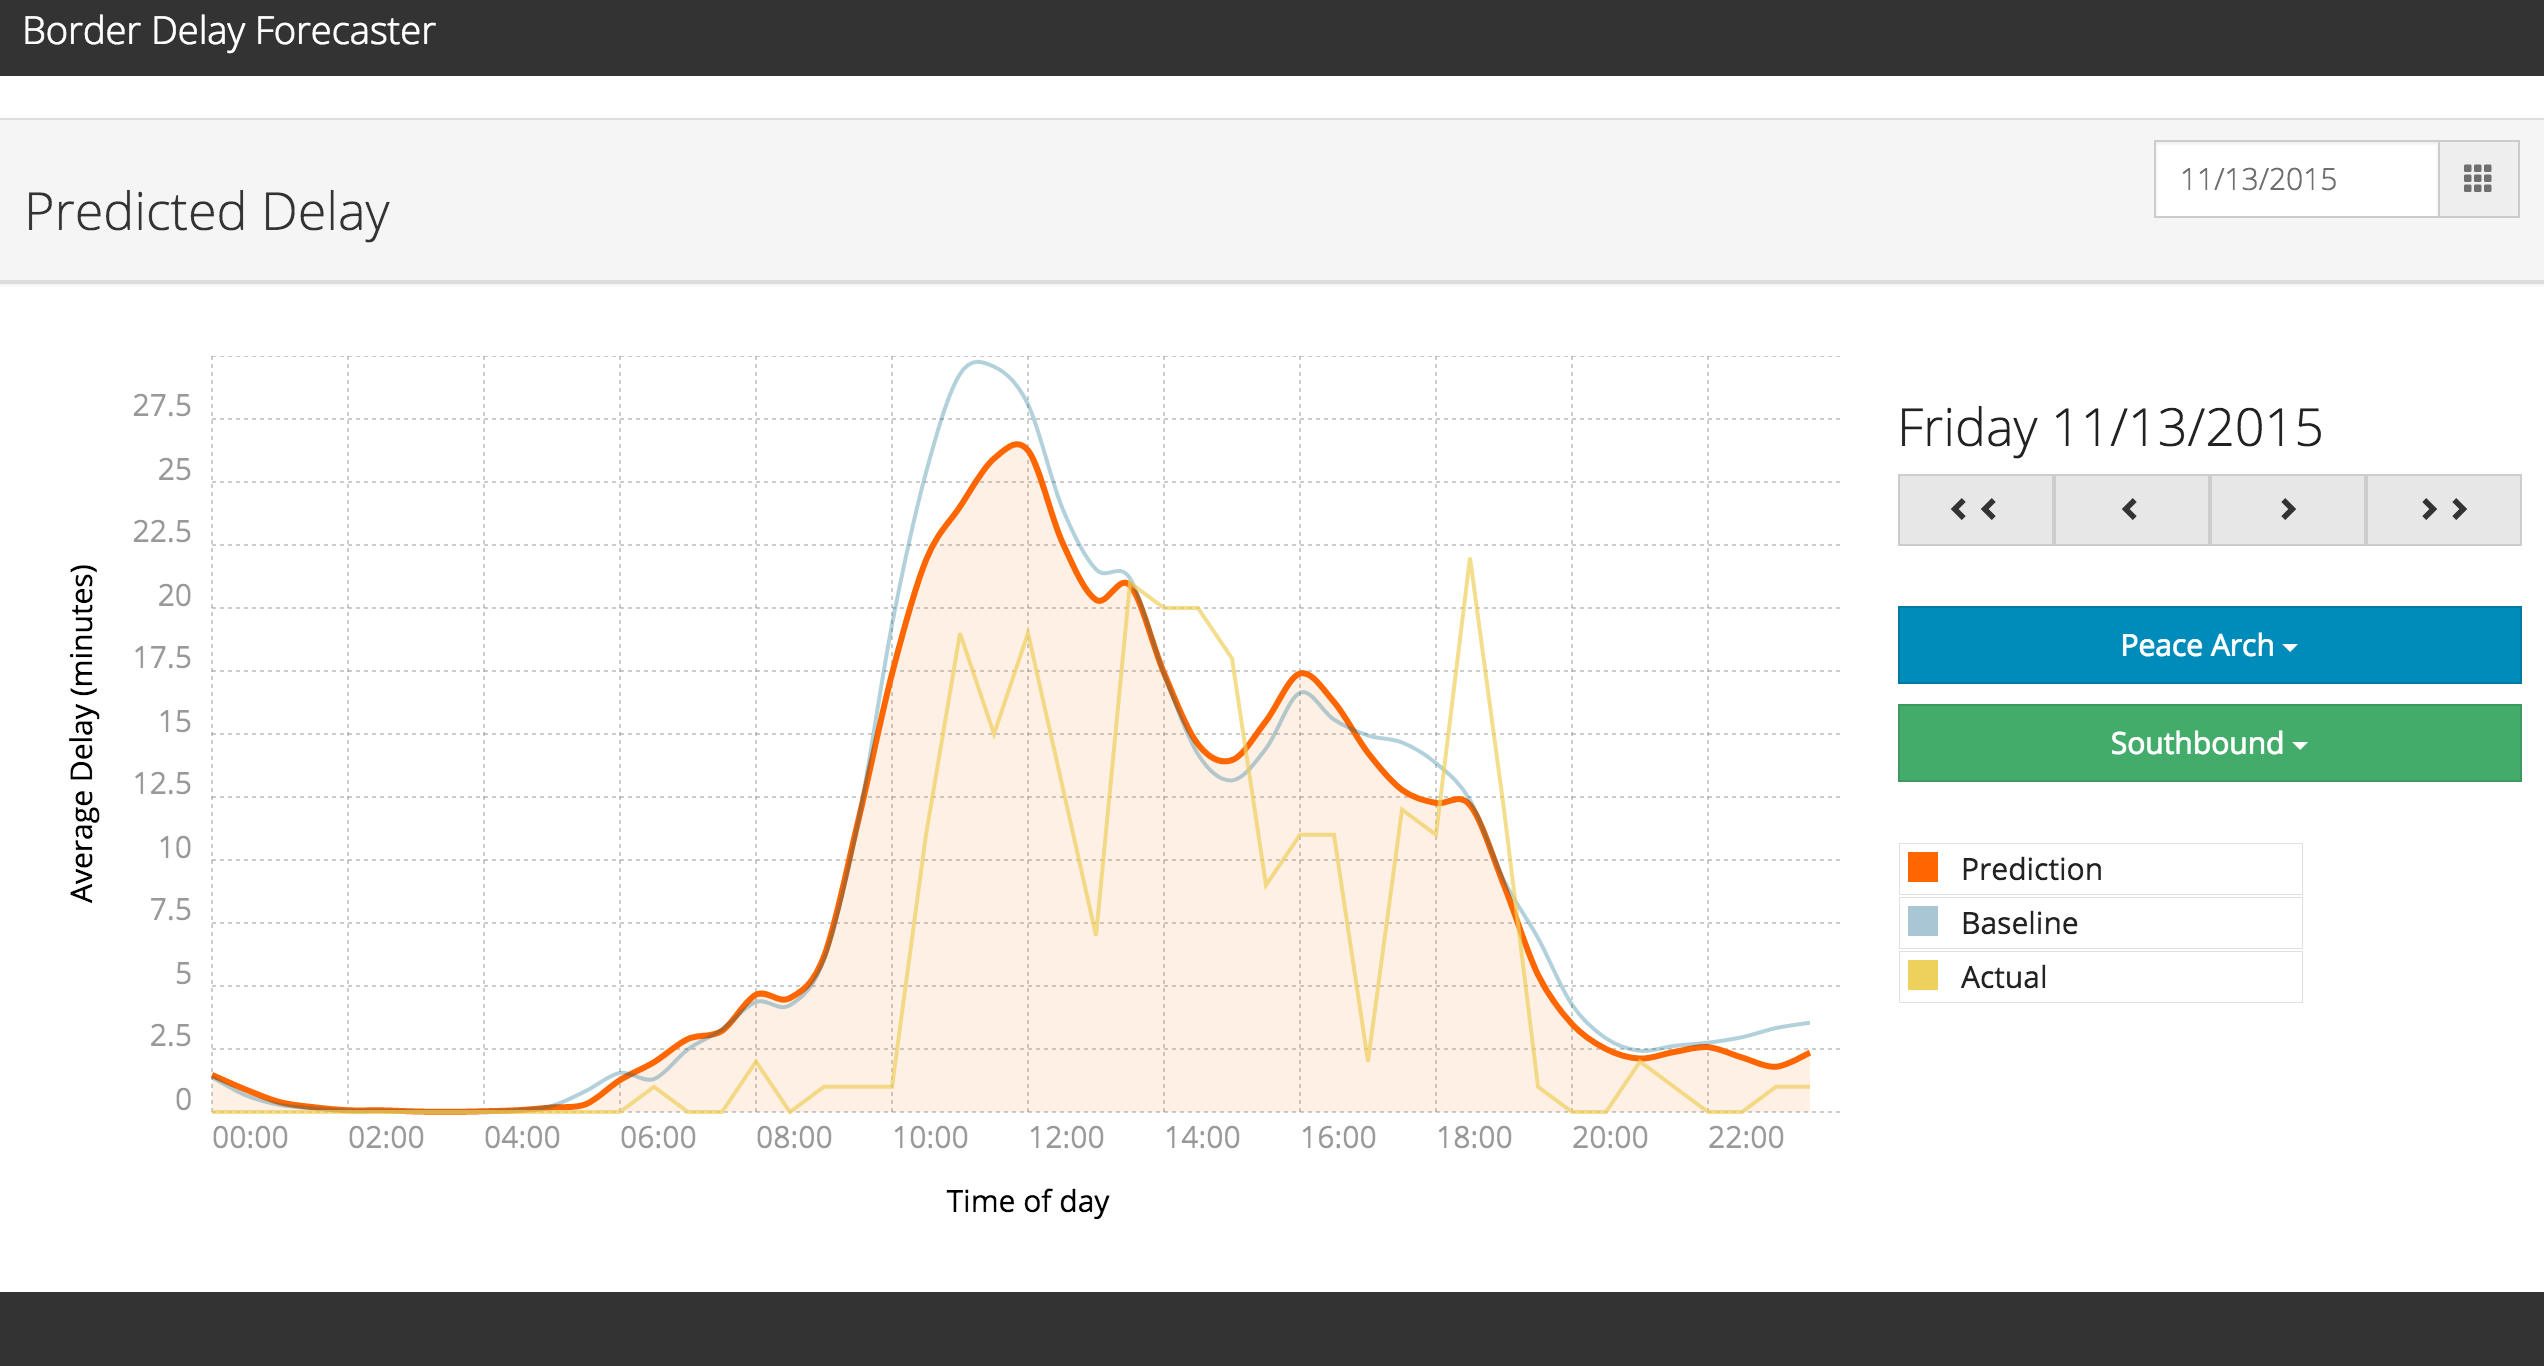Open the calendar grid date picker
The height and width of the screenshot is (1366, 2544).
2477,179
